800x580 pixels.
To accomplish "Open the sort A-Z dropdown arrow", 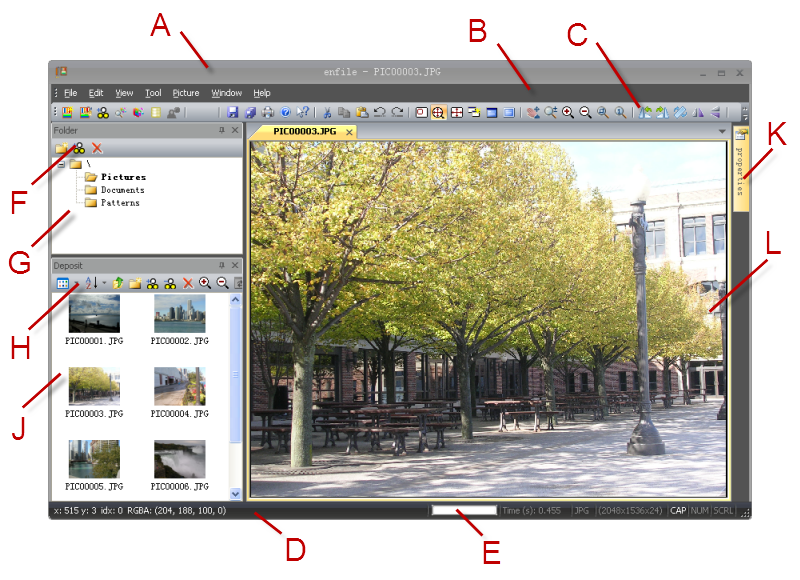I will click(104, 284).
